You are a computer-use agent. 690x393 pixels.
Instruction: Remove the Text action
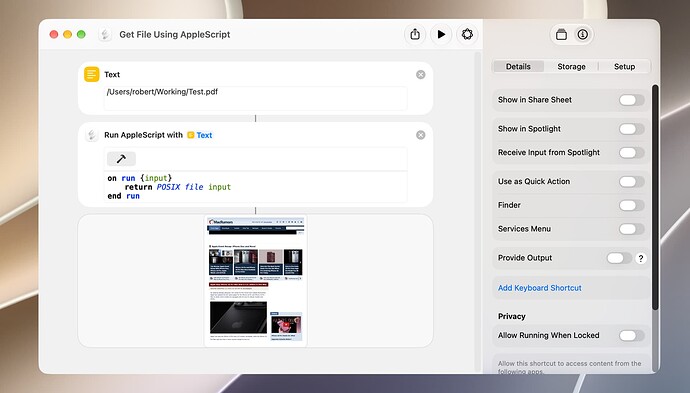pyautogui.click(x=421, y=74)
